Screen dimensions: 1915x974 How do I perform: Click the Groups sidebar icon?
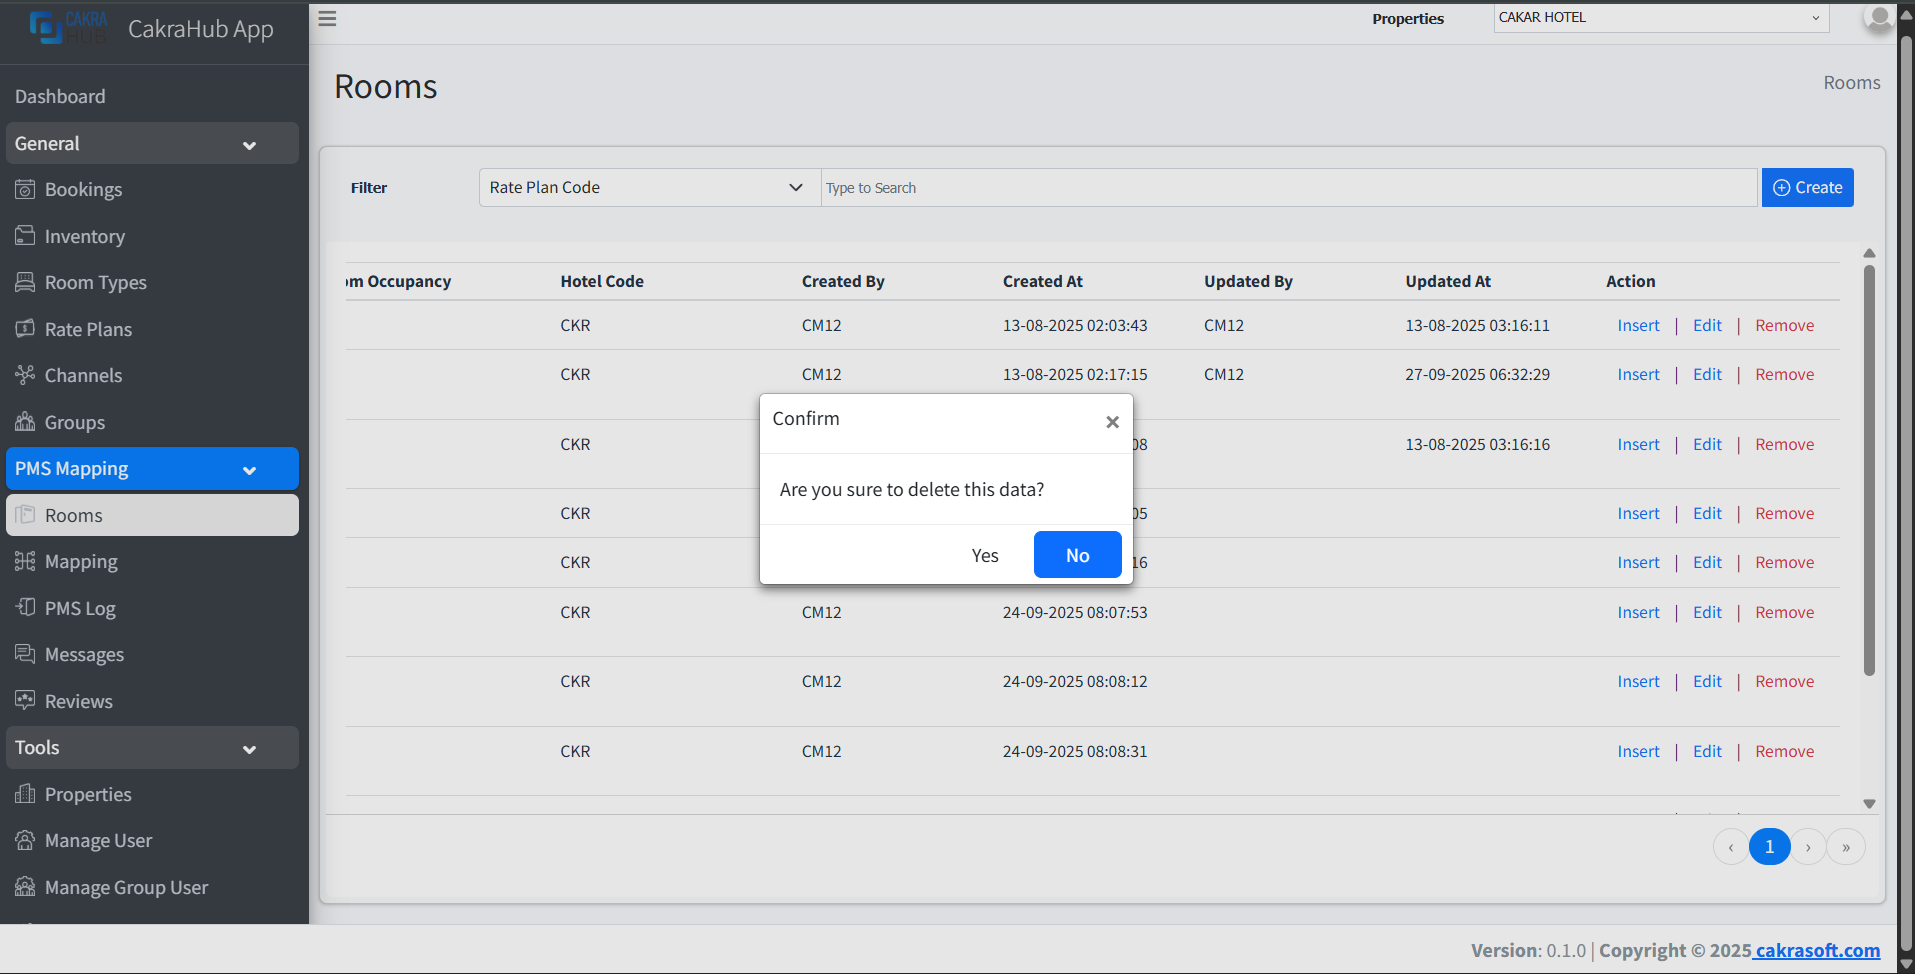point(25,422)
